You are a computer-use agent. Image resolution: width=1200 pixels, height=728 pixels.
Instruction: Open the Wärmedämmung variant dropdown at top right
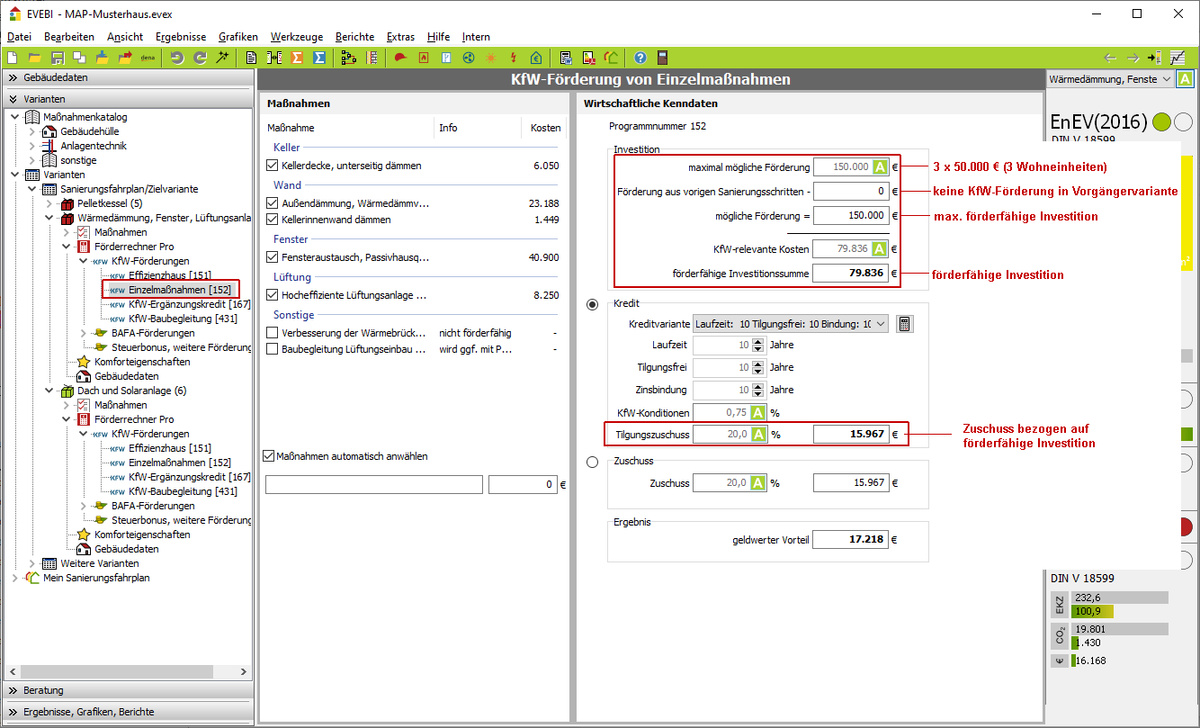click(1108, 79)
